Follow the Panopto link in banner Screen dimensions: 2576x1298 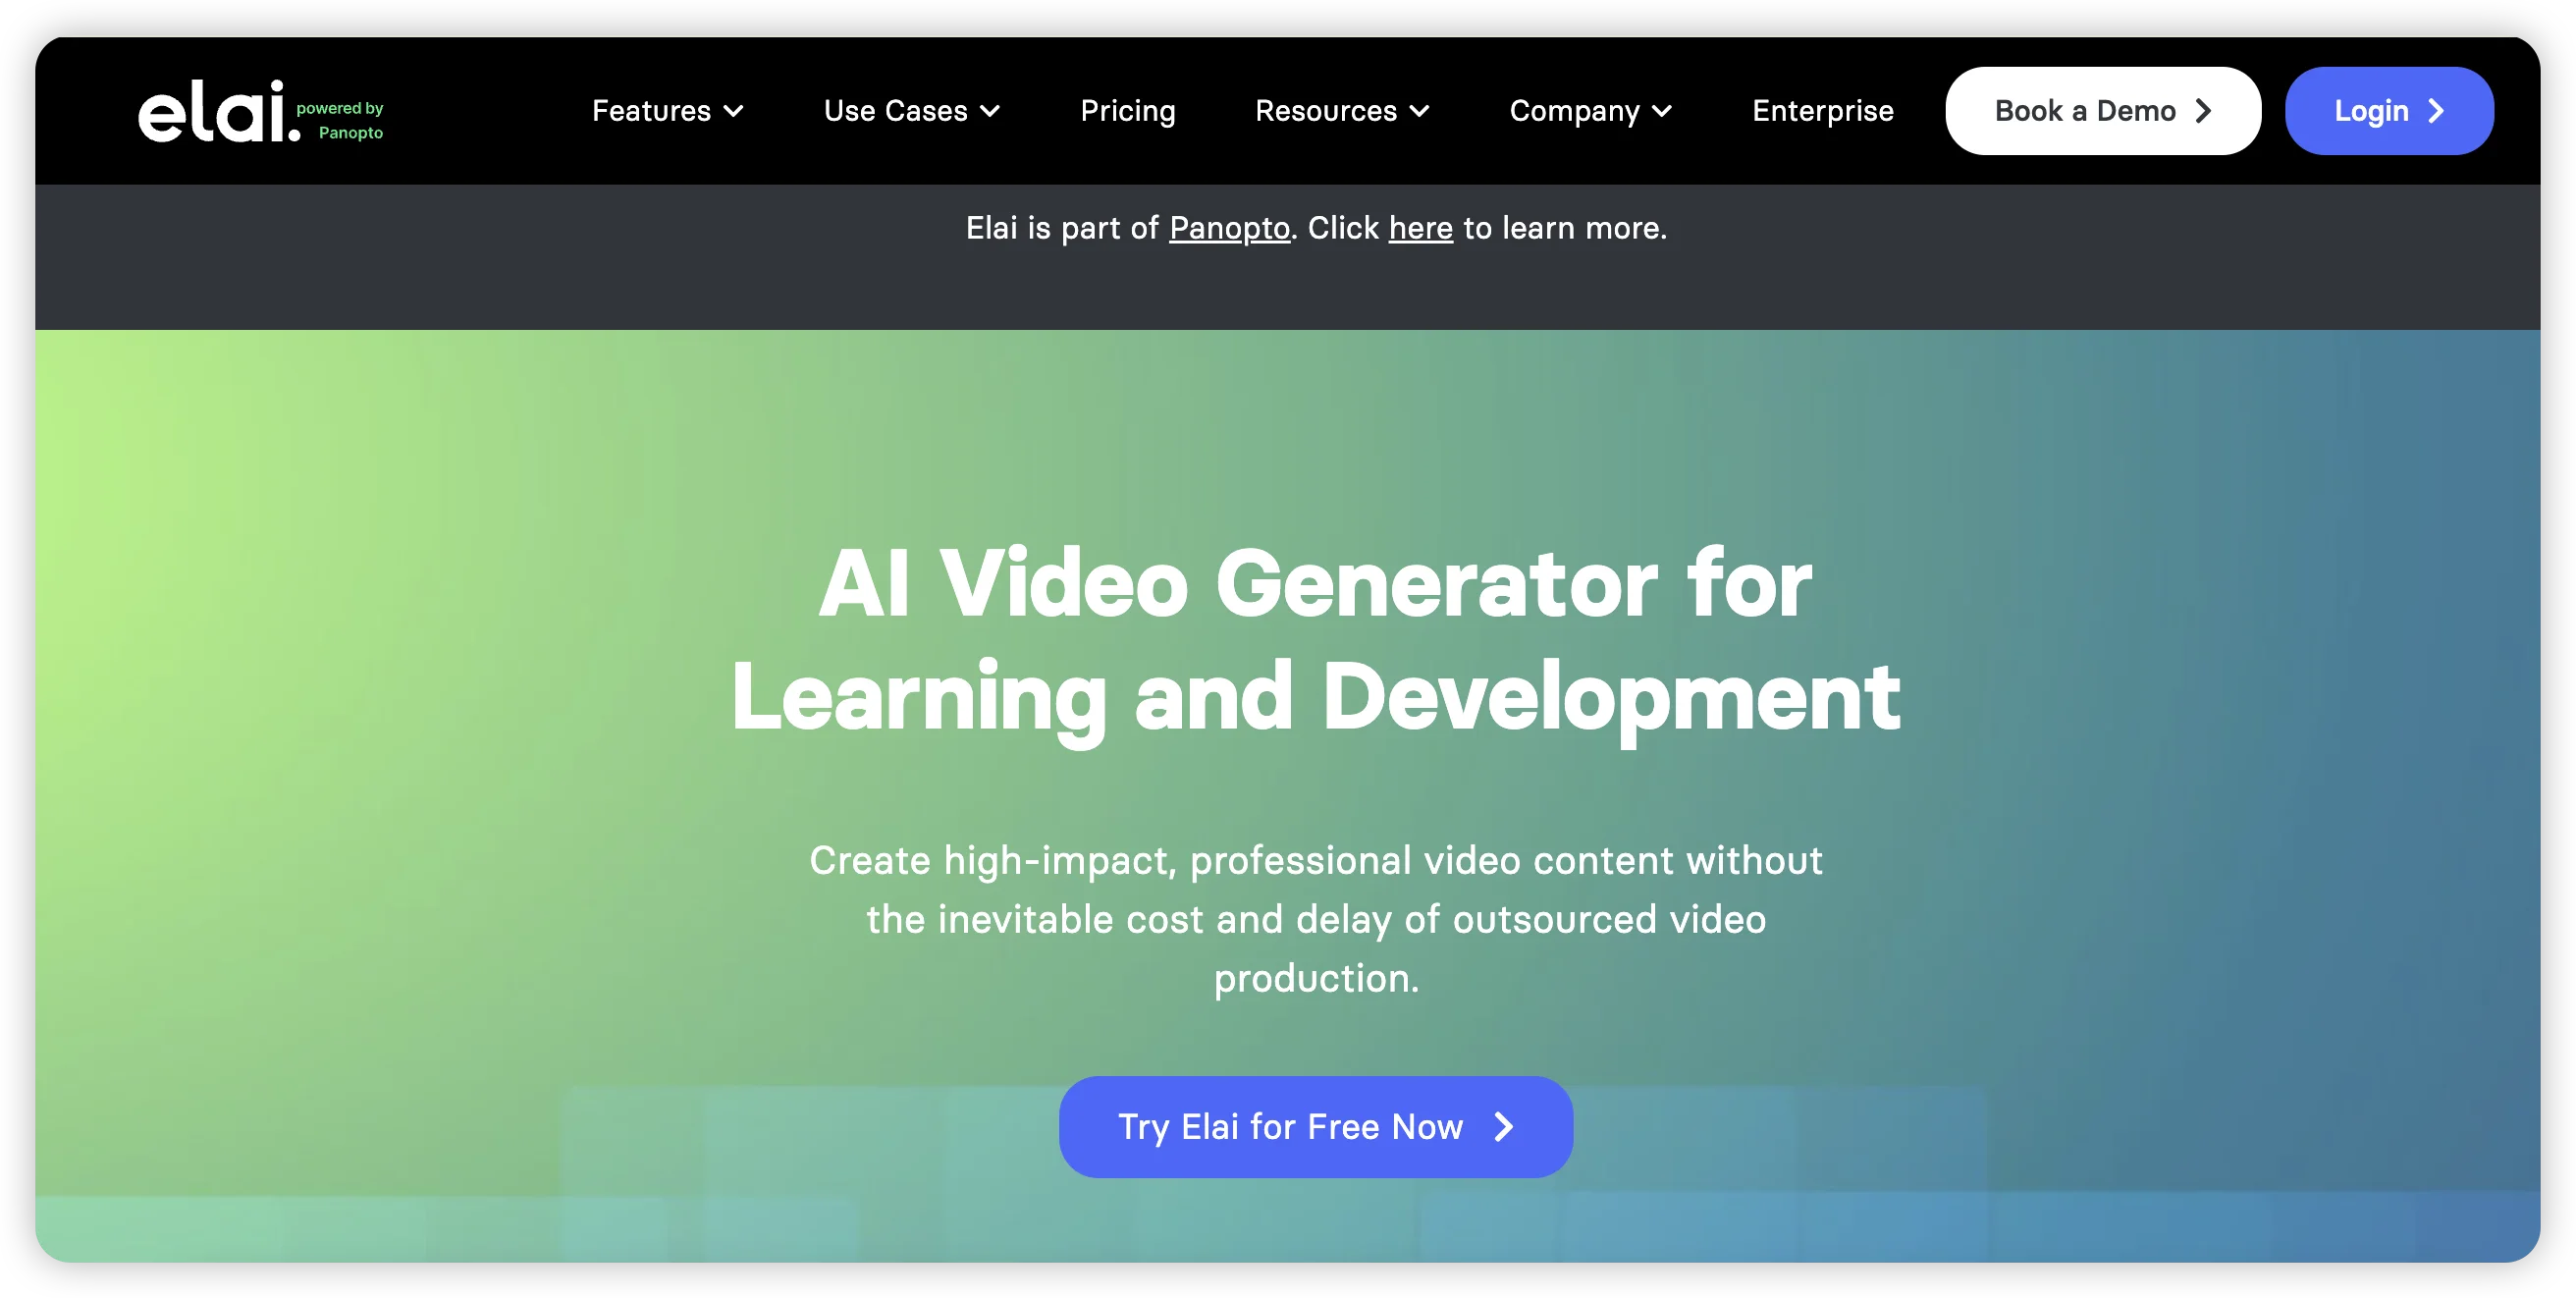[1229, 228]
